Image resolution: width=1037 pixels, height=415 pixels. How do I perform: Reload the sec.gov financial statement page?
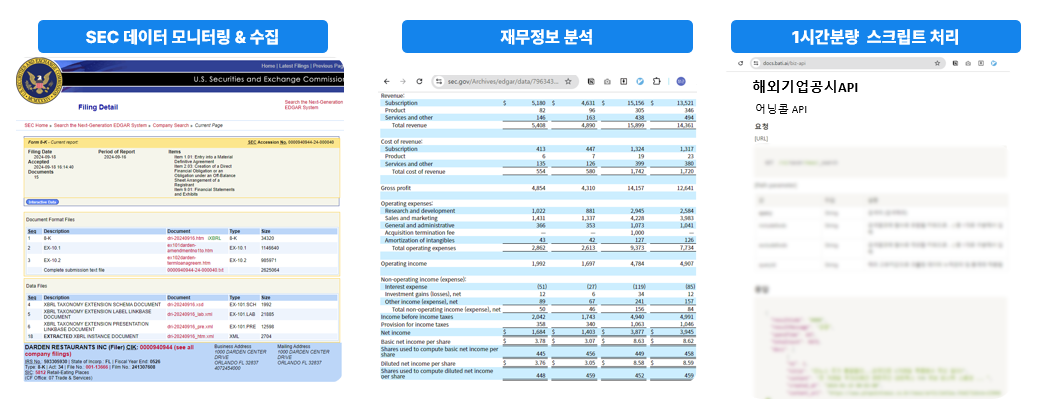(419, 81)
